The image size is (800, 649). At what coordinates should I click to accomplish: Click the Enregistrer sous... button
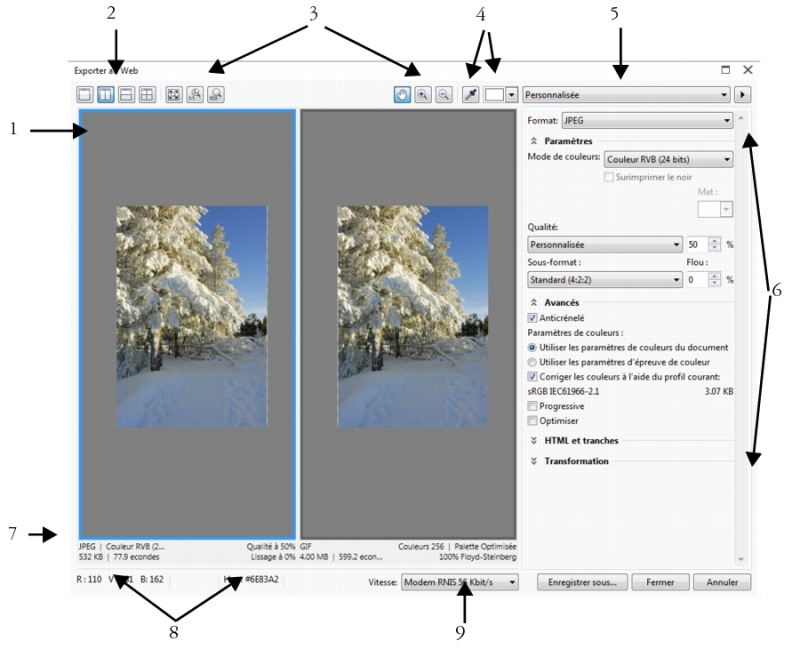pos(582,581)
